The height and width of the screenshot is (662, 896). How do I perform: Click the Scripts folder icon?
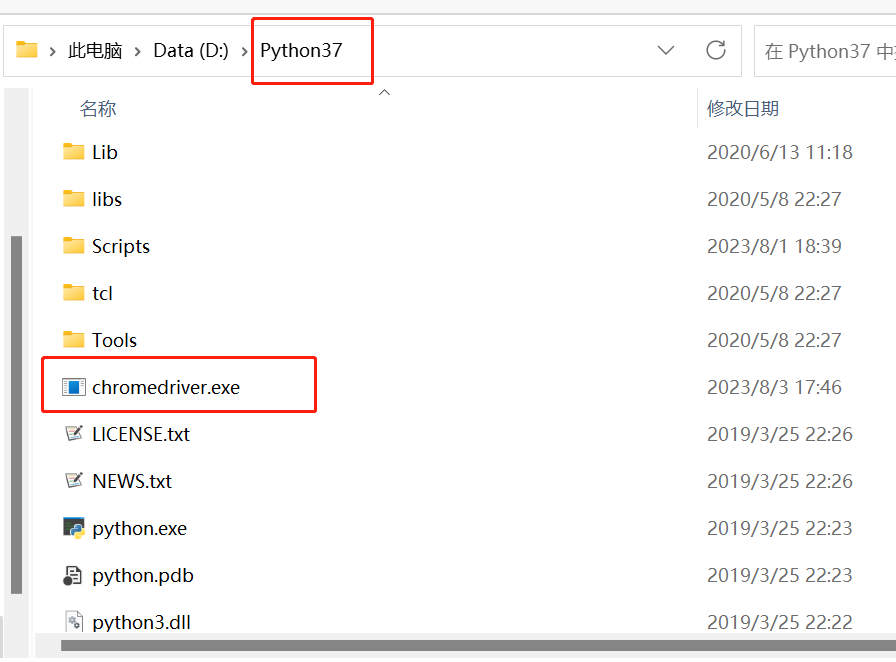[73, 246]
